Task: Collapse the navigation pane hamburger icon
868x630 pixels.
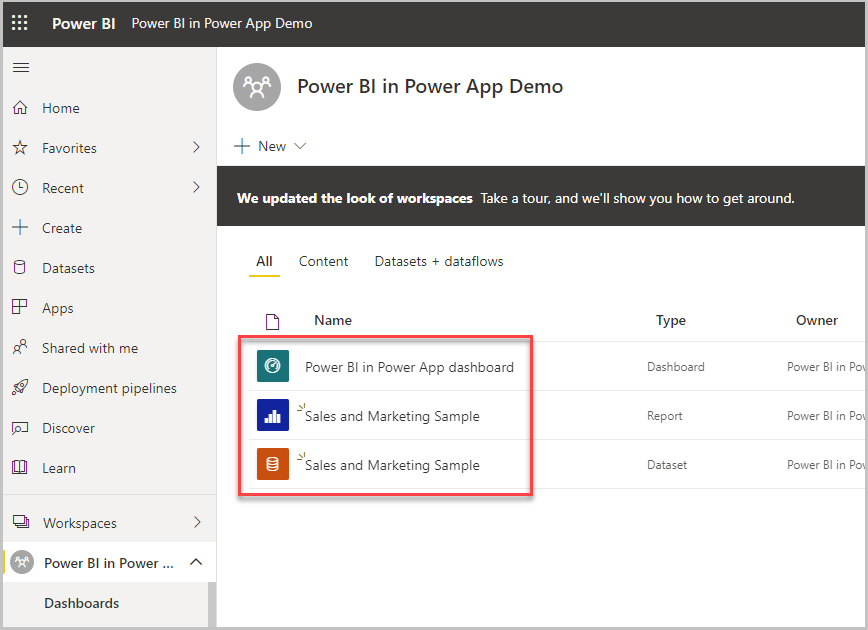Action: (x=20, y=68)
